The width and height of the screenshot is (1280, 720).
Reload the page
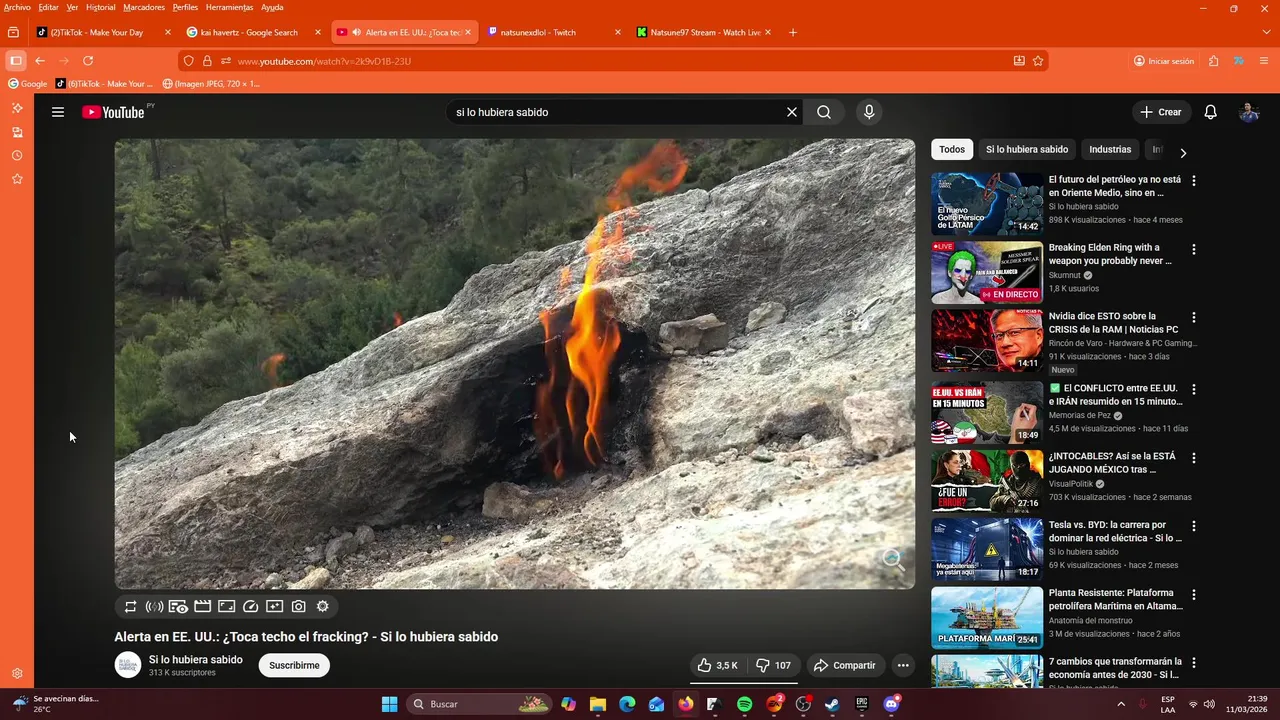[x=88, y=61]
